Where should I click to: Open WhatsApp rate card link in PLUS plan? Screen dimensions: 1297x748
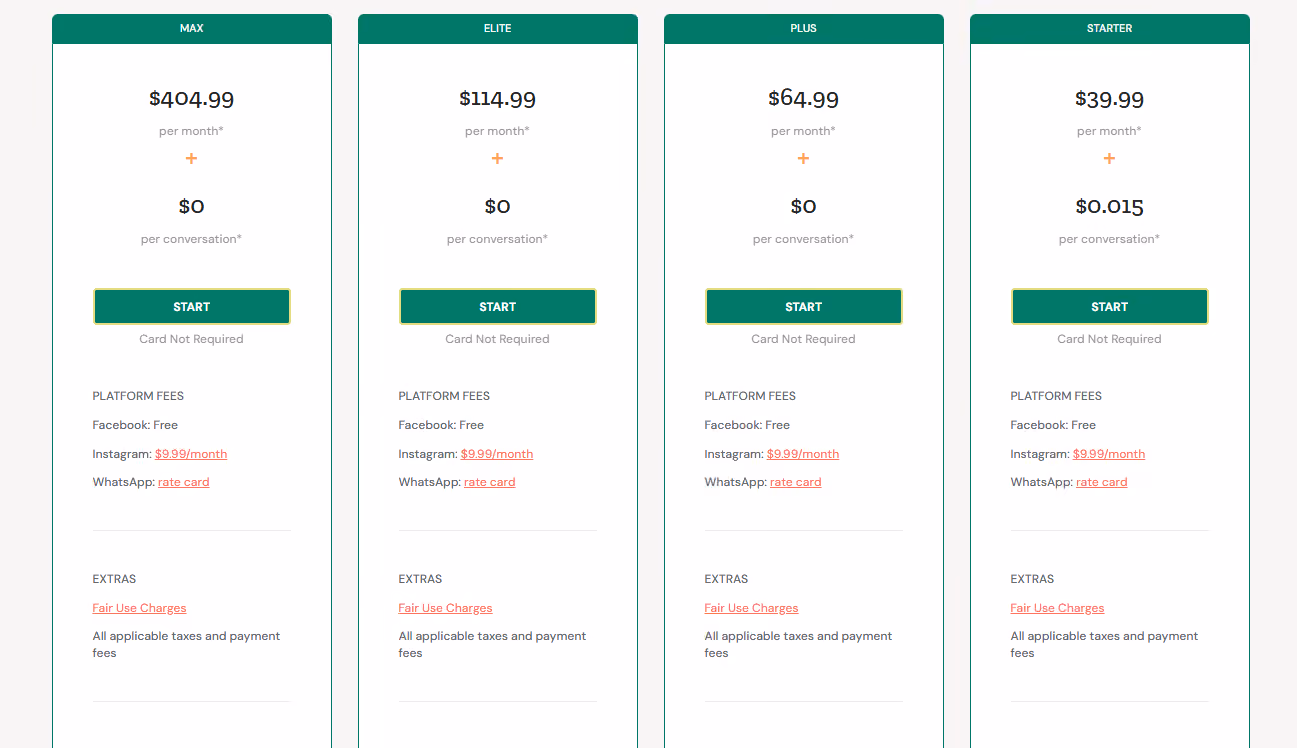click(x=796, y=482)
